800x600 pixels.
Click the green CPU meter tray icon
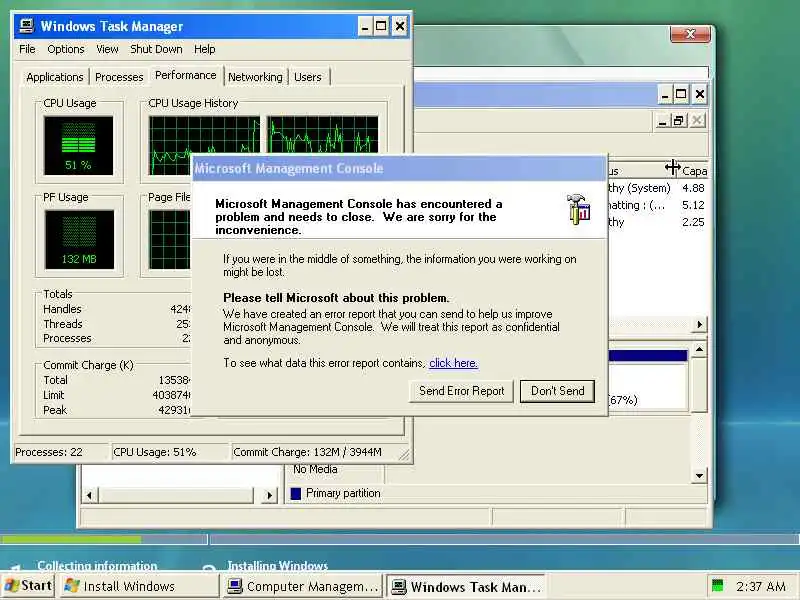pos(717,586)
